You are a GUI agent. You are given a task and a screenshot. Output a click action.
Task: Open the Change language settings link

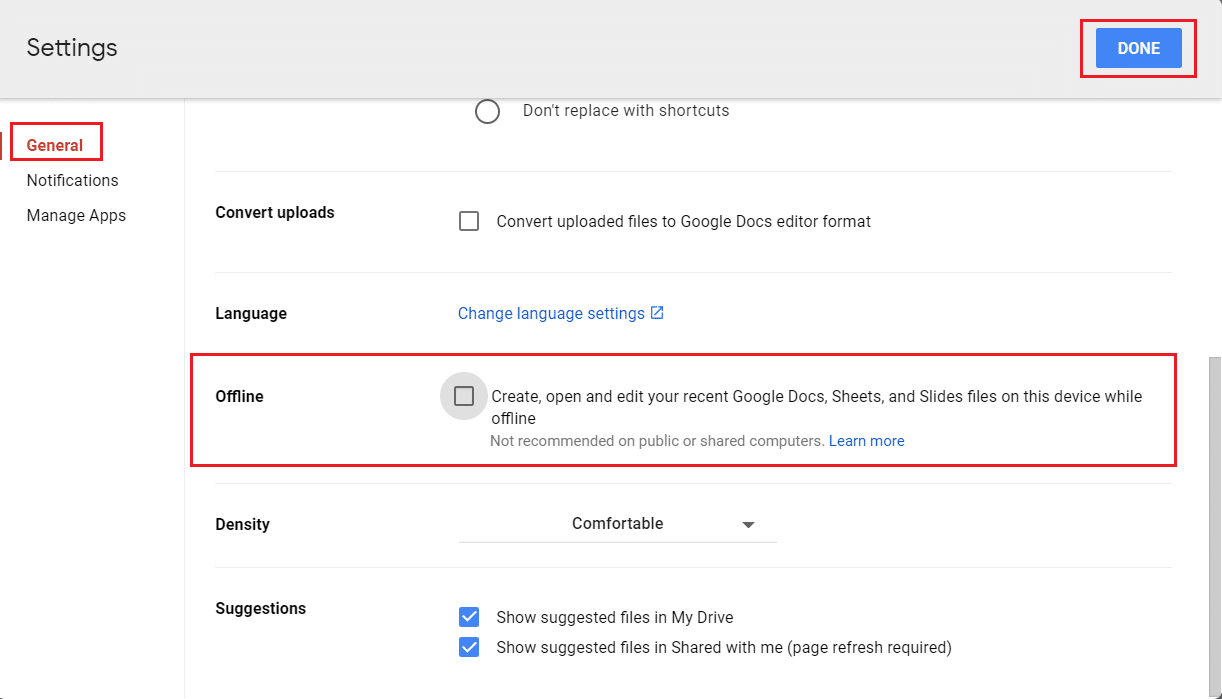click(x=551, y=313)
